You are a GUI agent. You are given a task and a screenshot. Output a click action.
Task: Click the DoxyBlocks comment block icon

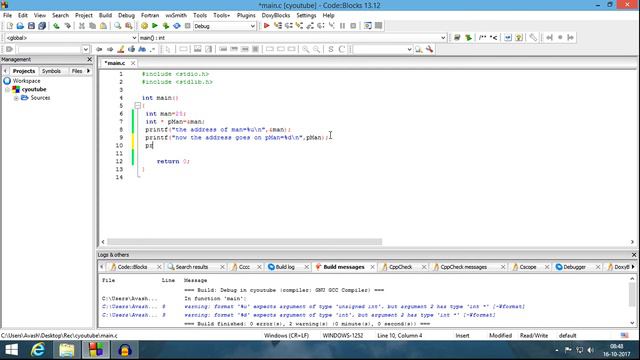(482, 38)
